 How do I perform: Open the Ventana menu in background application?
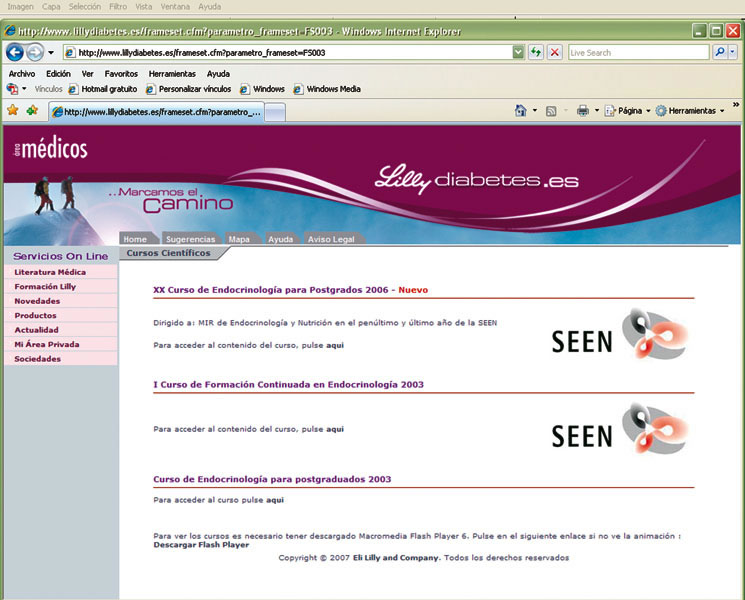pyautogui.click(x=175, y=7)
